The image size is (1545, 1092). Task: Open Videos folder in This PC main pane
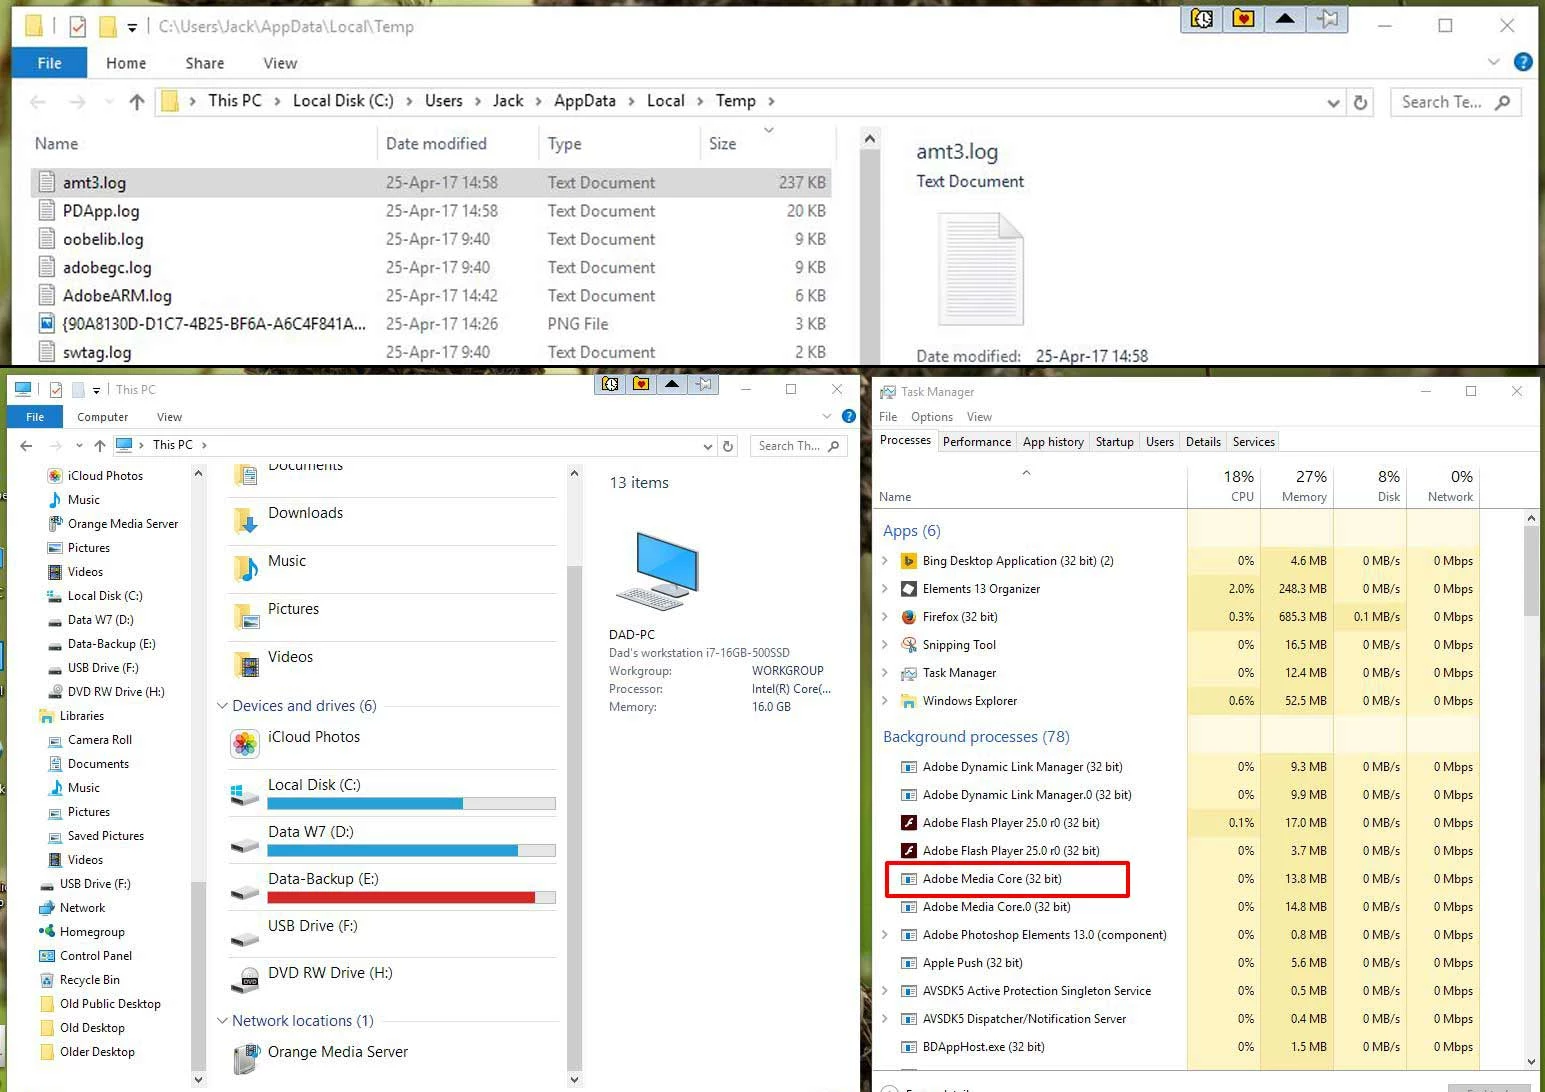click(x=392, y=663)
